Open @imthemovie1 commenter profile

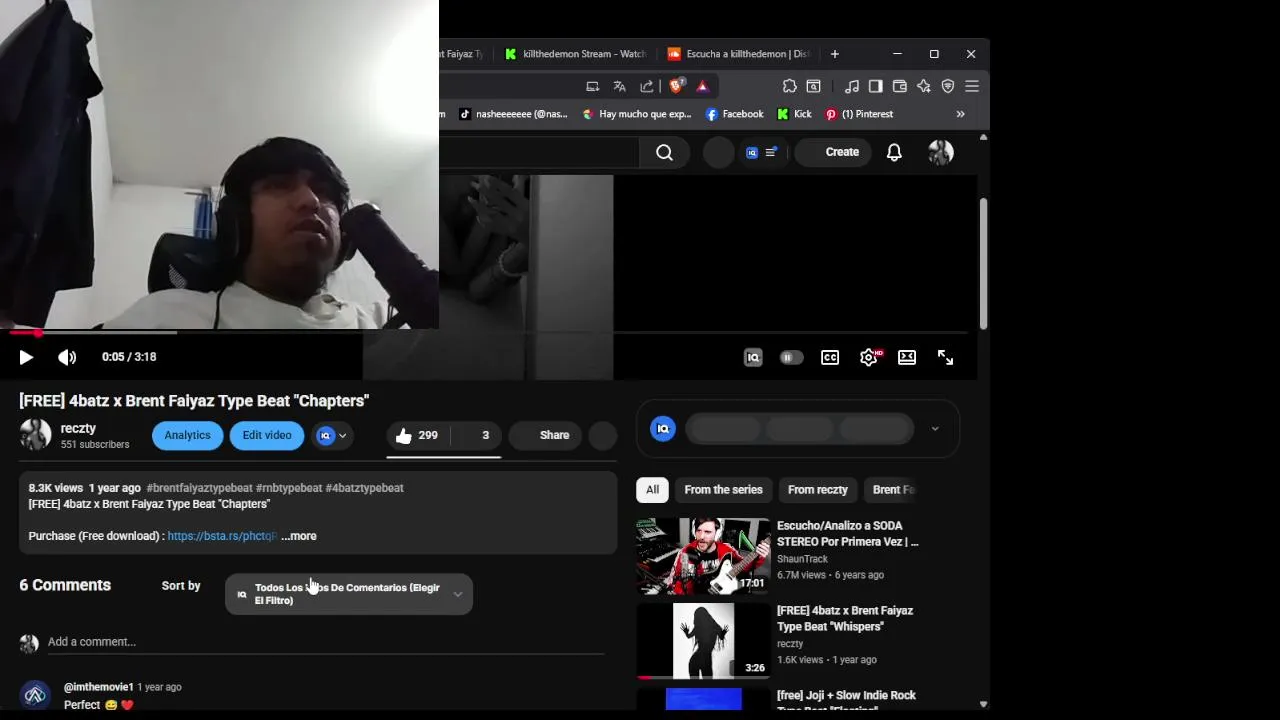pos(98,687)
